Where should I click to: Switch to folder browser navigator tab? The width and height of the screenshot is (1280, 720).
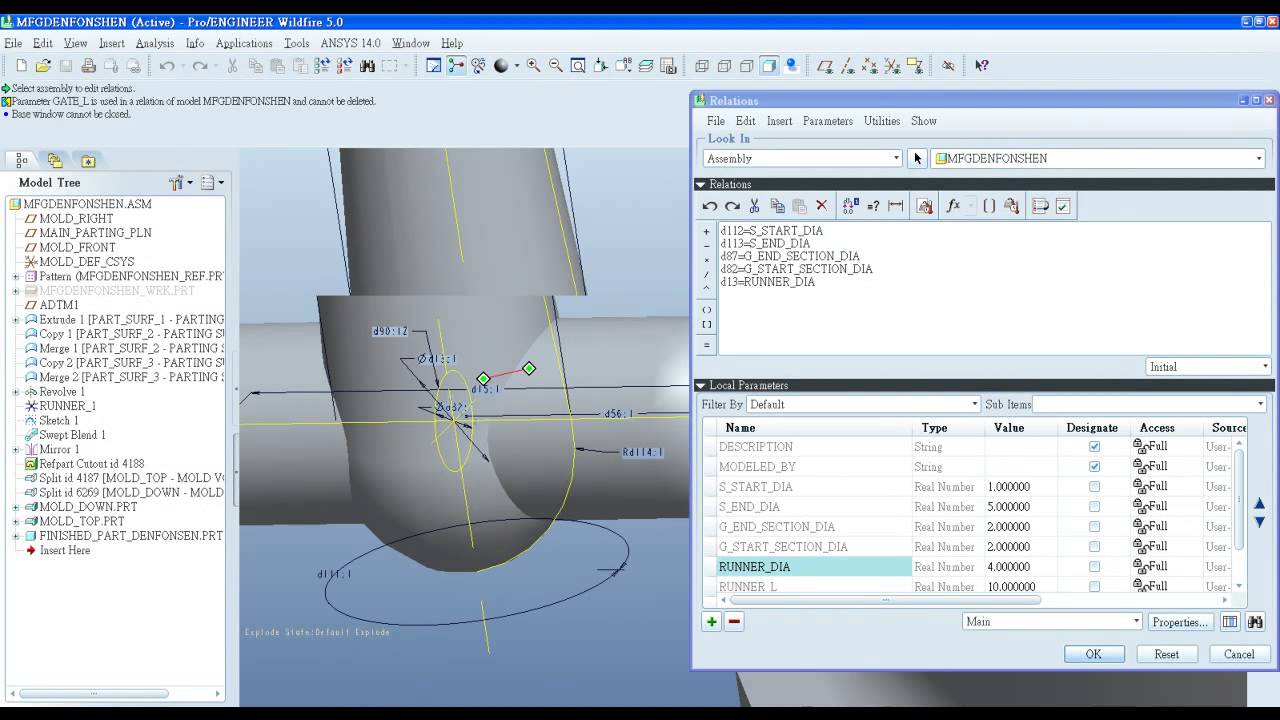pyautogui.click(x=54, y=160)
